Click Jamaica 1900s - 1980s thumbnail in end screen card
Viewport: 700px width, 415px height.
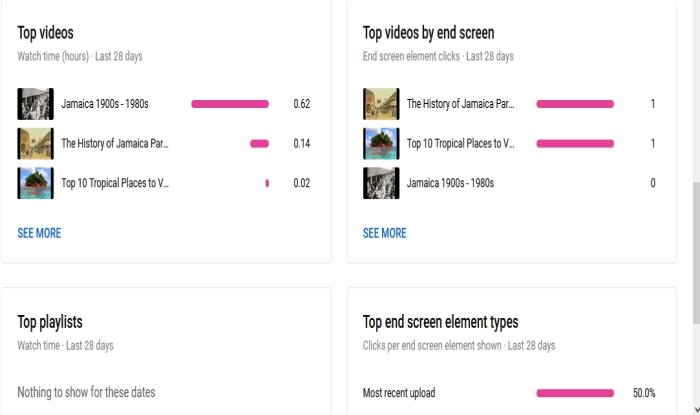click(x=380, y=183)
